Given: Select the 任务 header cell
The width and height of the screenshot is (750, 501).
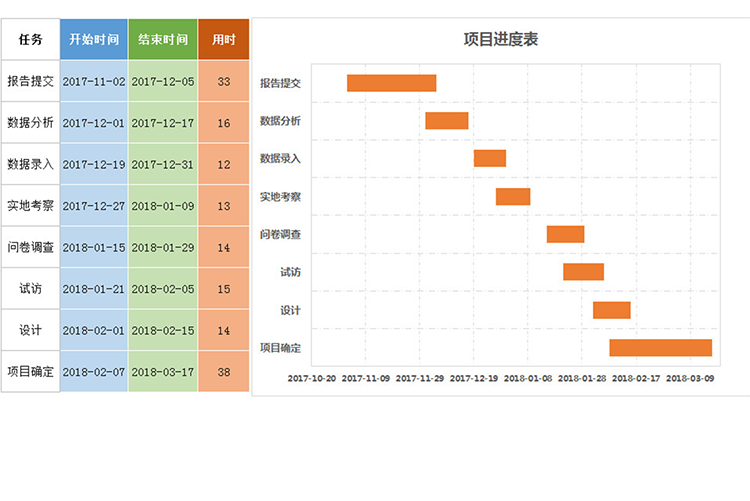Looking at the screenshot, I should [x=30, y=40].
